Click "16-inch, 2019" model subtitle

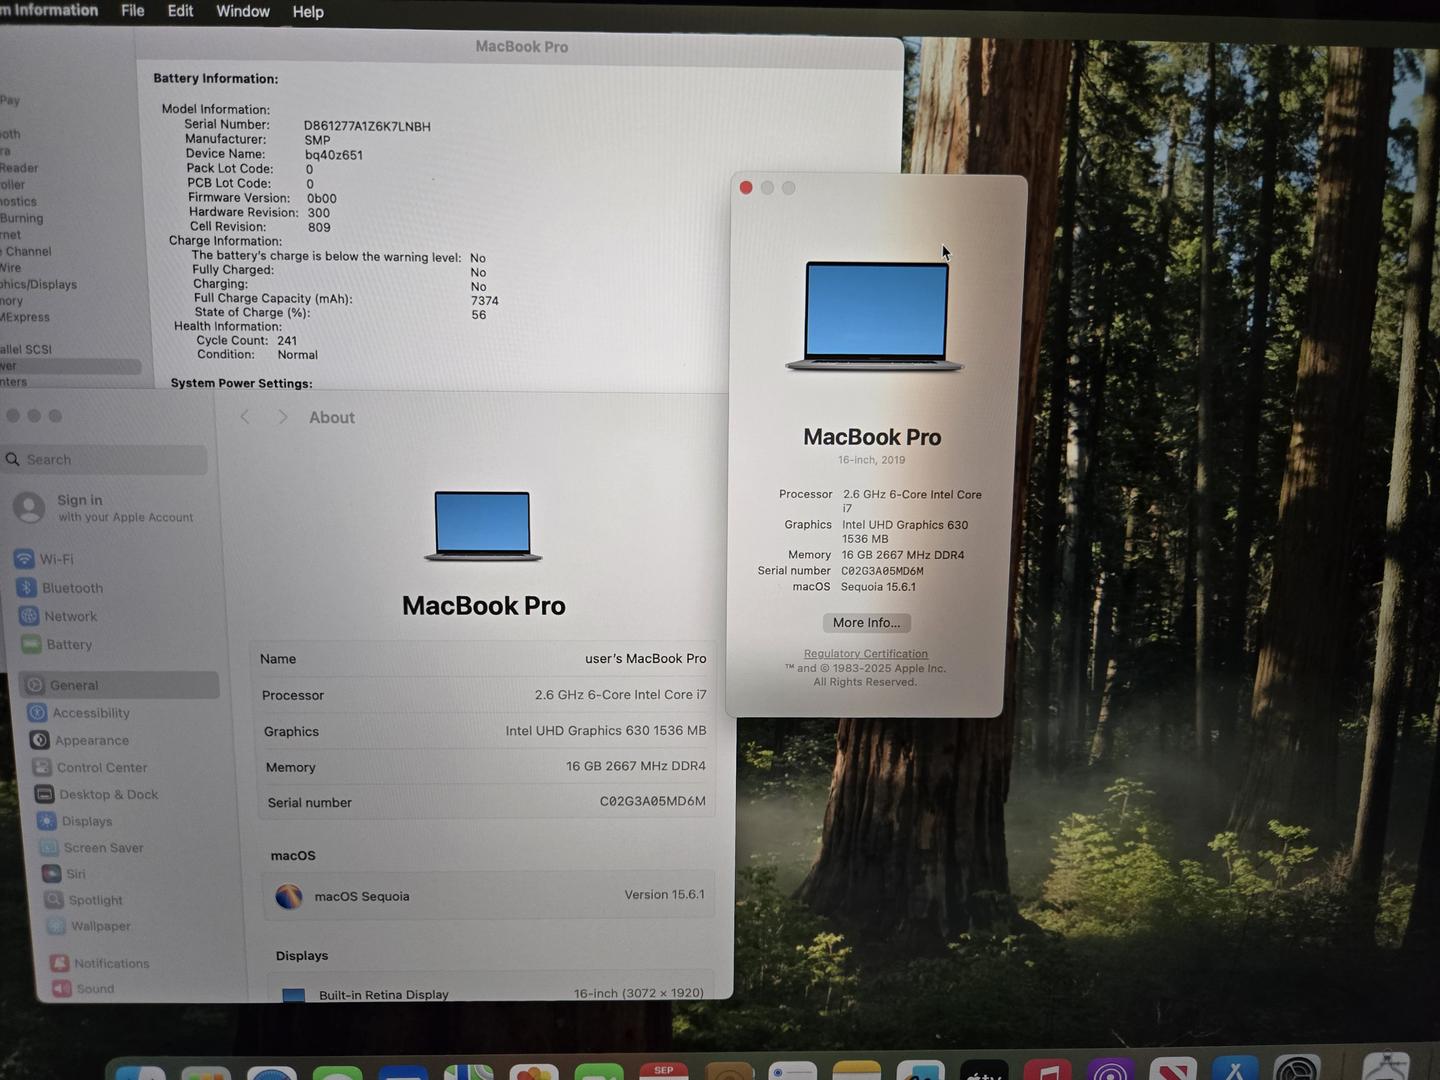[872, 460]
